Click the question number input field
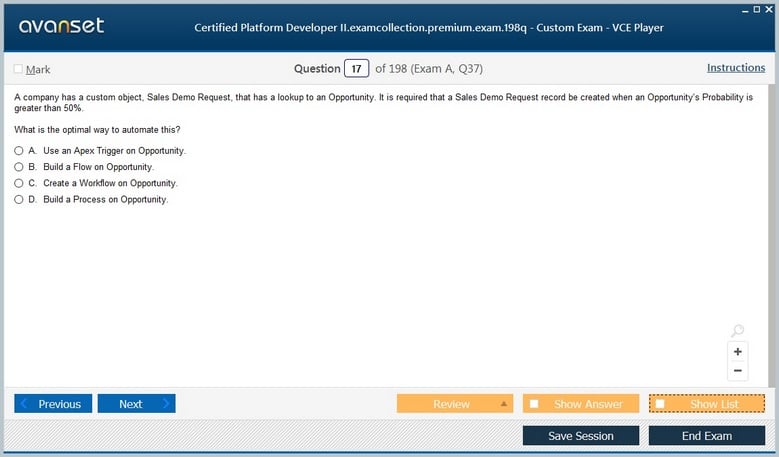This screenshot has height=457, width=779. pyautogui.click(x=356, y=69)
